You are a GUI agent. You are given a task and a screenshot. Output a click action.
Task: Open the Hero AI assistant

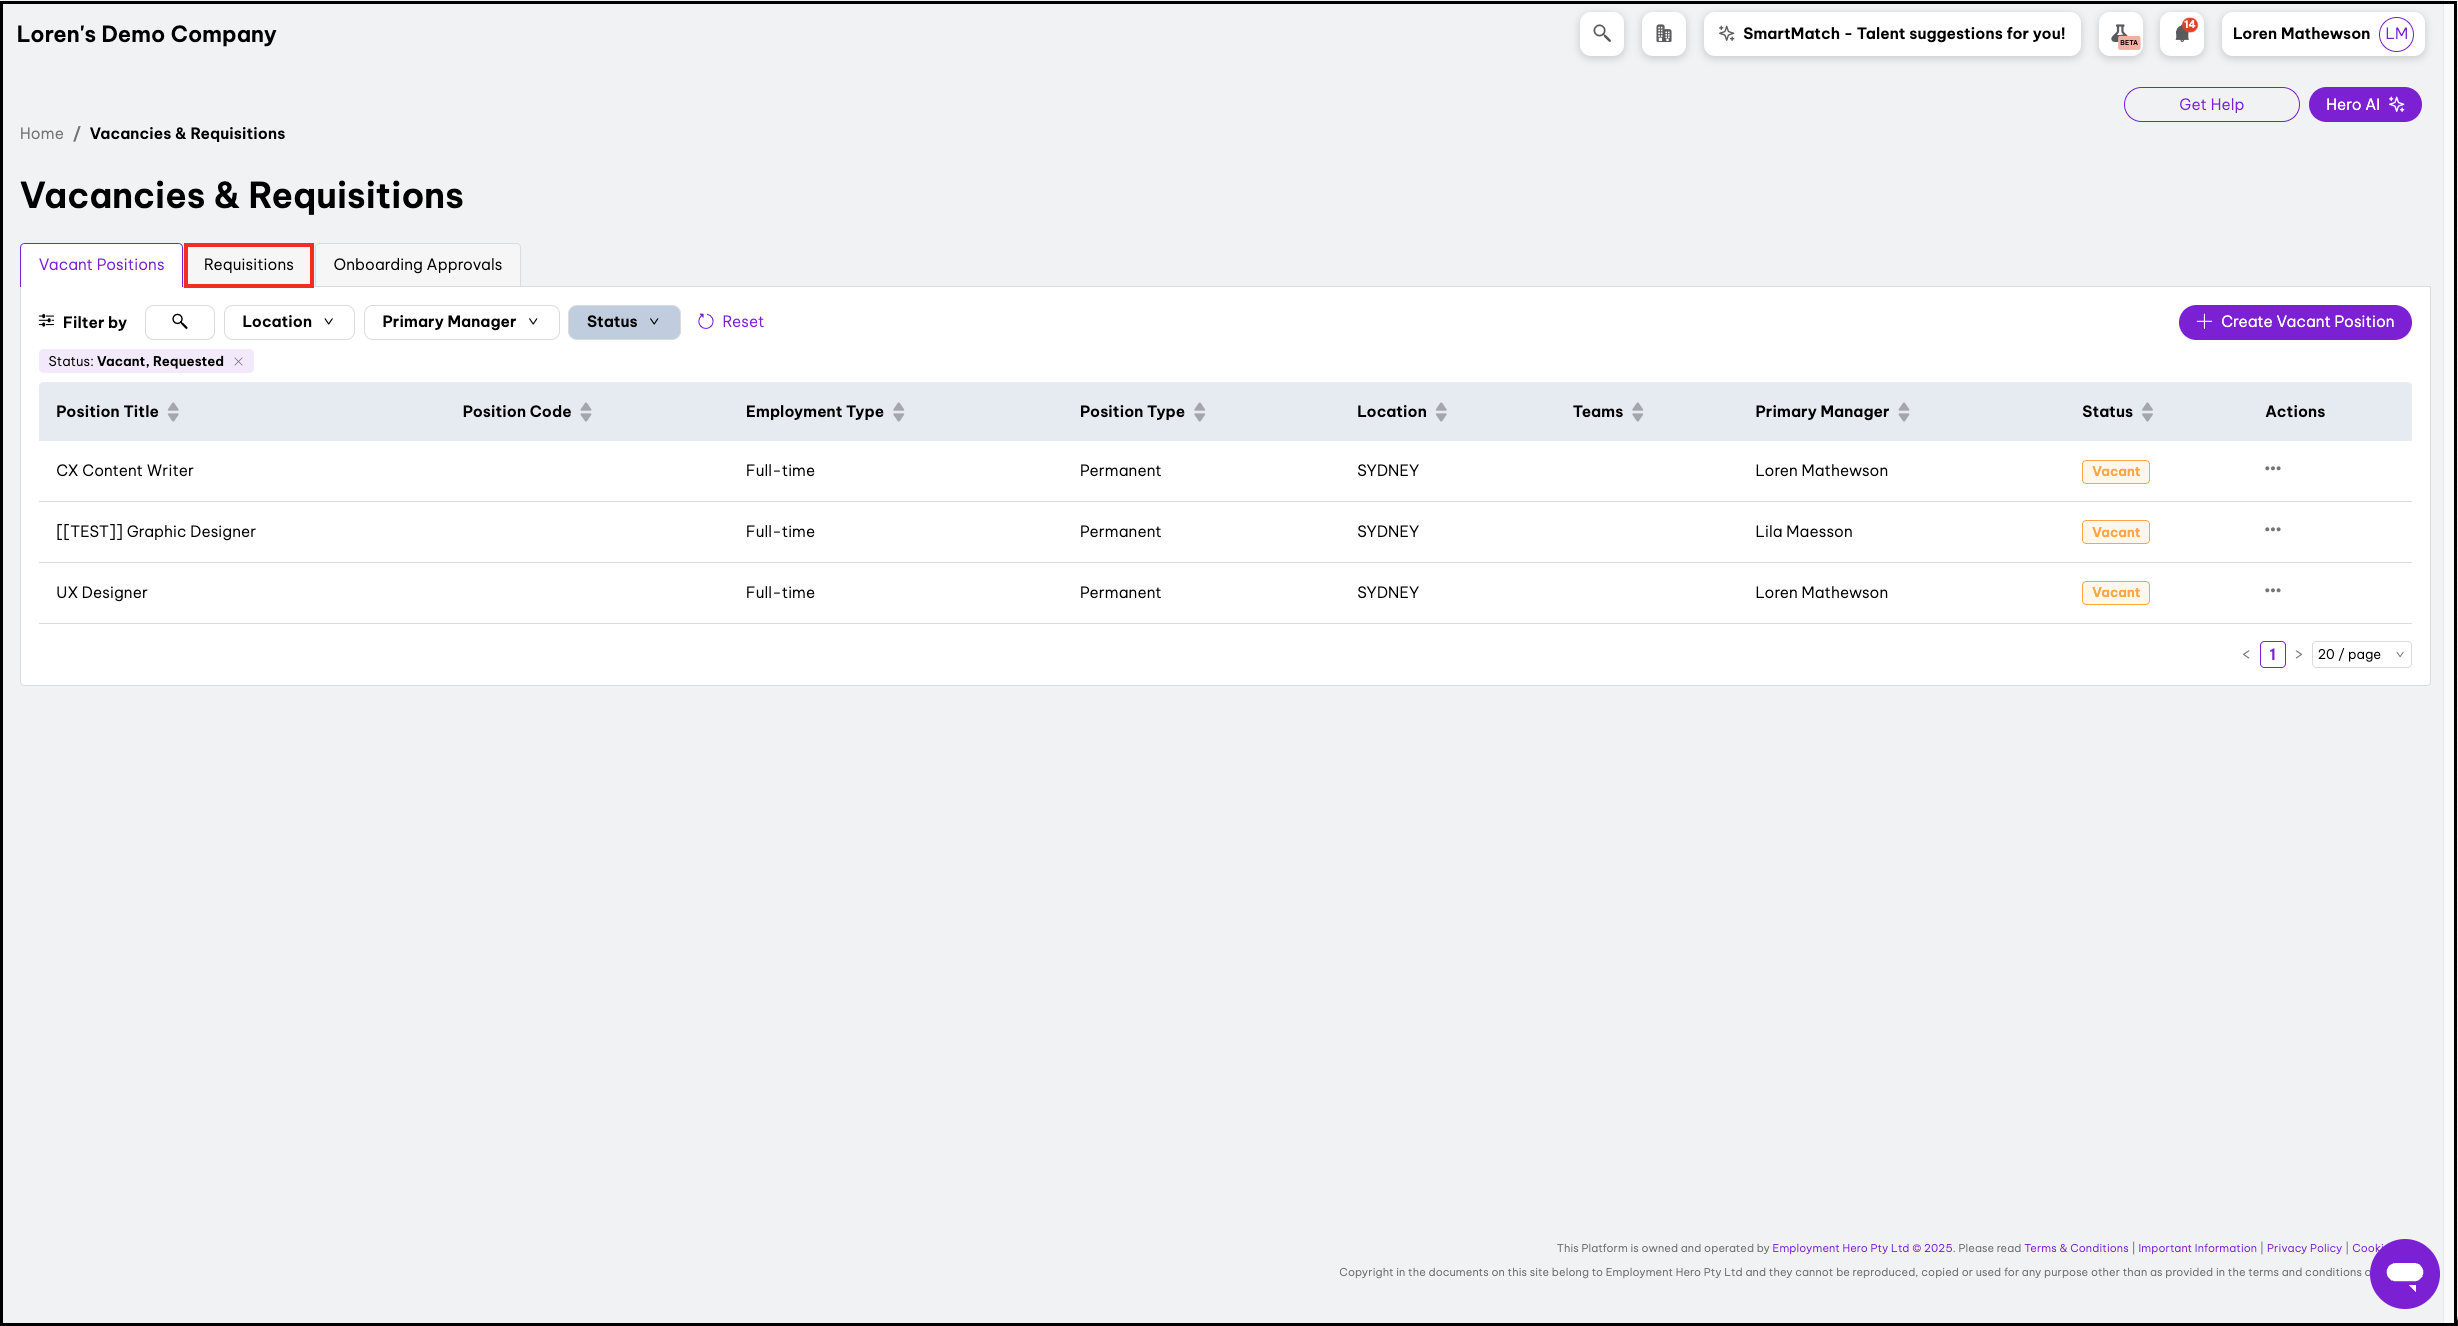pos(2364,104)
